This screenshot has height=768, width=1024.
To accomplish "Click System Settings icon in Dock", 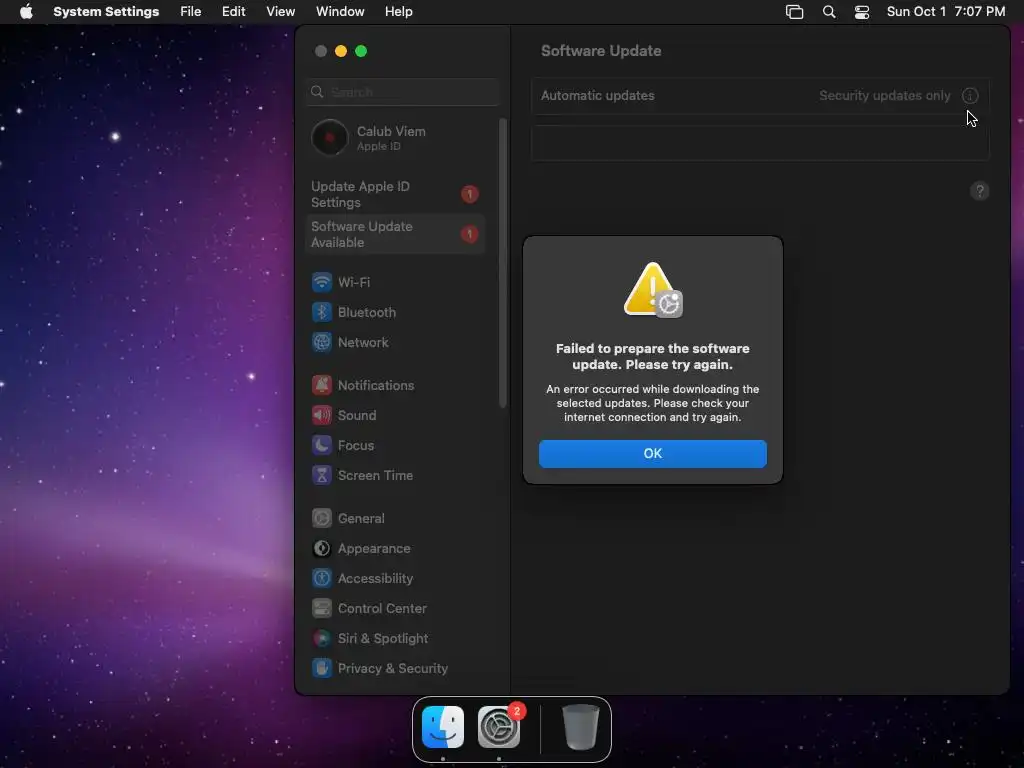I will tap(499, 727).
